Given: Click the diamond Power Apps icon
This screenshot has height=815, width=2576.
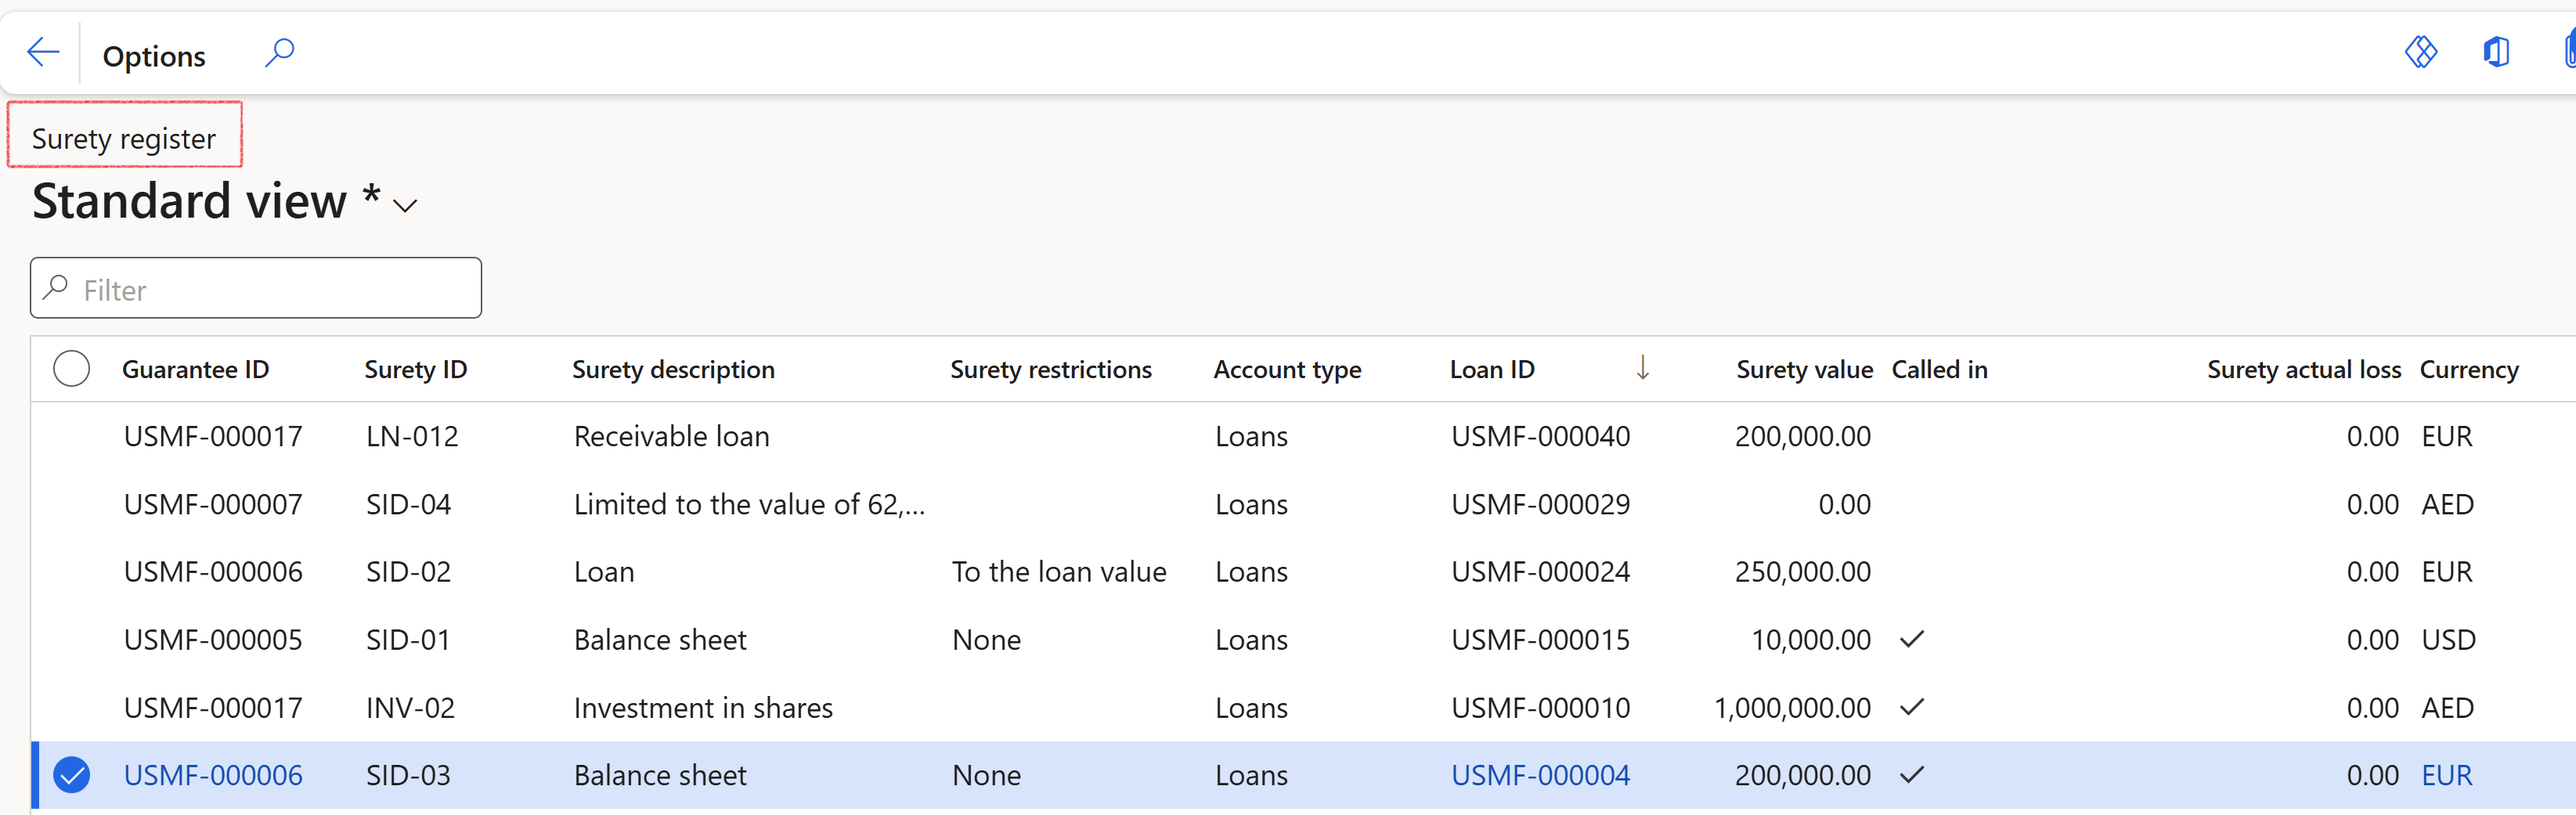Looking at the screenshot, I should [x=2420, y=52].
